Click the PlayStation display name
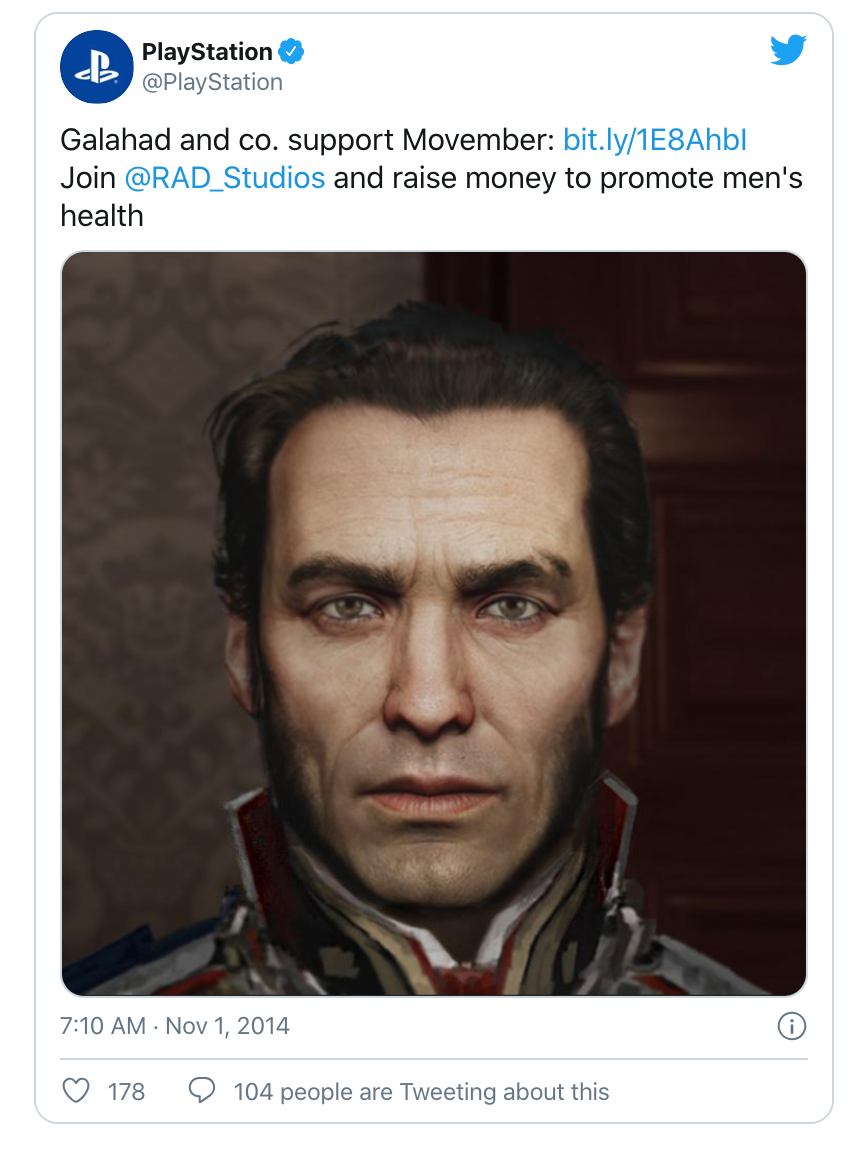 (x=207, y=51)
